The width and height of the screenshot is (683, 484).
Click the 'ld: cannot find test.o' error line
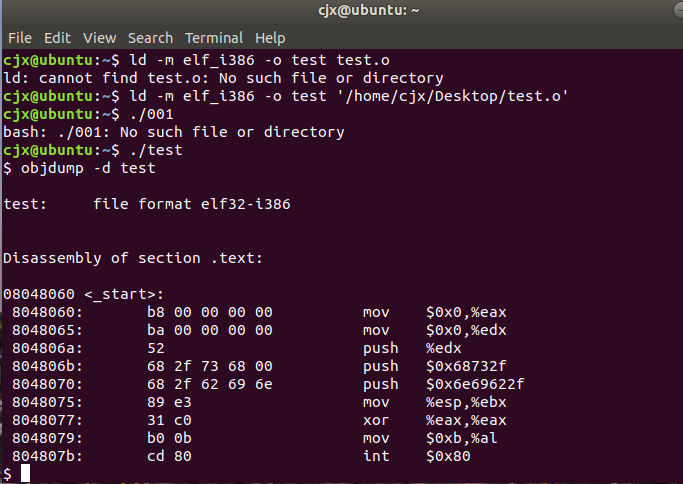[223, 78]
